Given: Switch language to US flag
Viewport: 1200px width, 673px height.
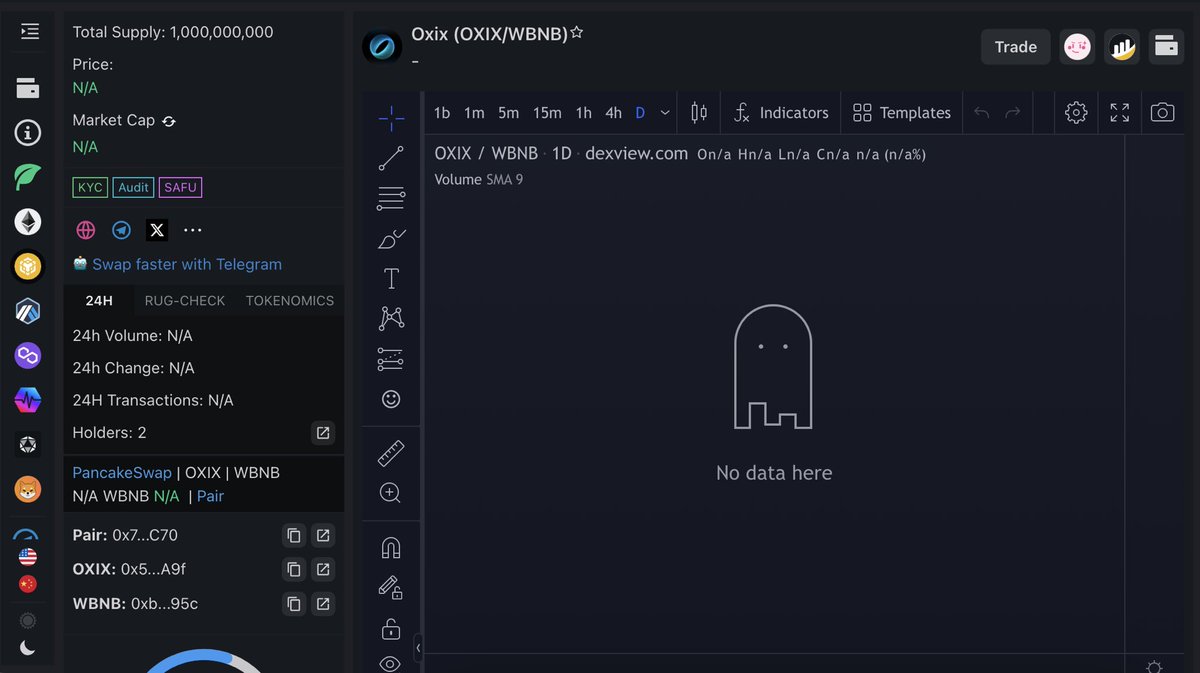Looking at the screenshot, I should pos(28,557).
